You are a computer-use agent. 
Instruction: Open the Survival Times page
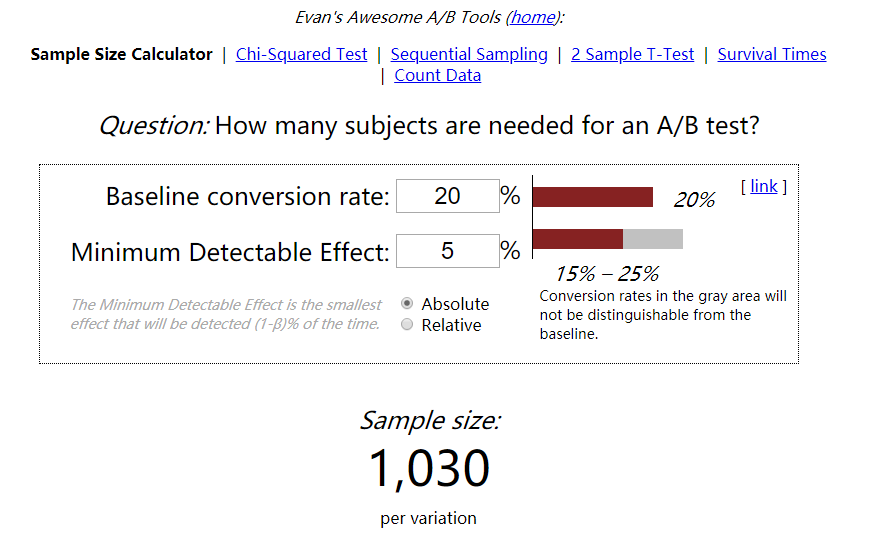point(772,54)
